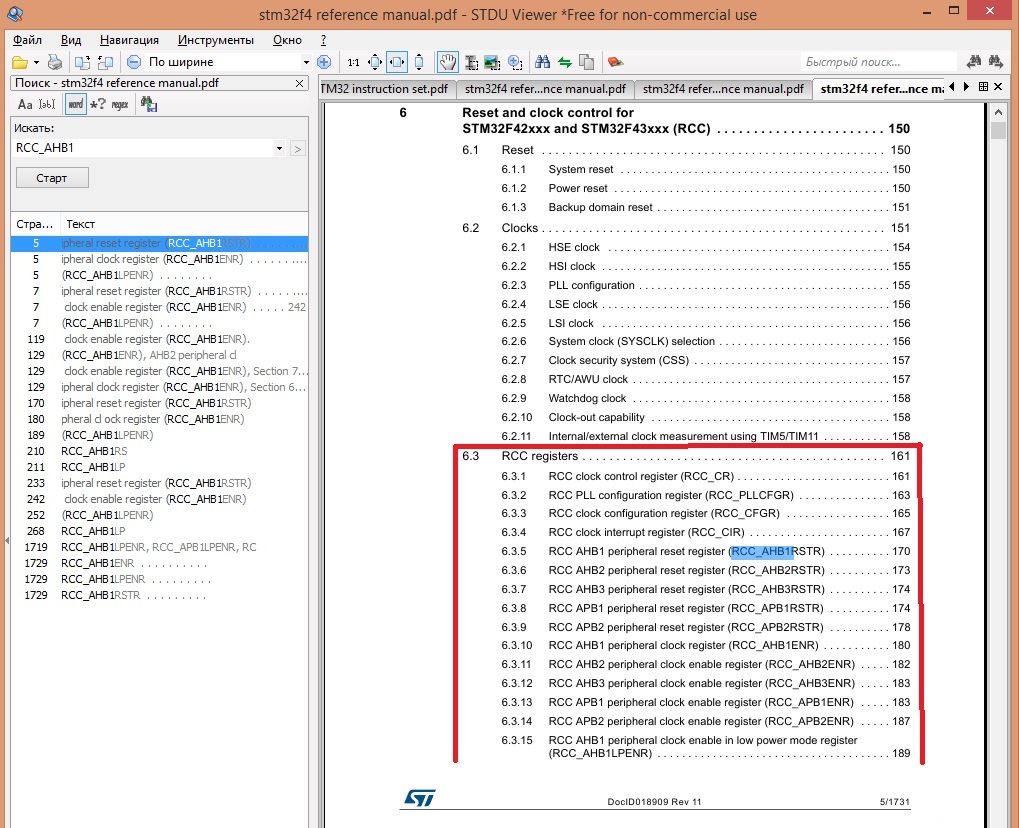The width and height of the screenshot is (1019, 828).
Task: Select the fit page icon
Action: tap(375, 62)
